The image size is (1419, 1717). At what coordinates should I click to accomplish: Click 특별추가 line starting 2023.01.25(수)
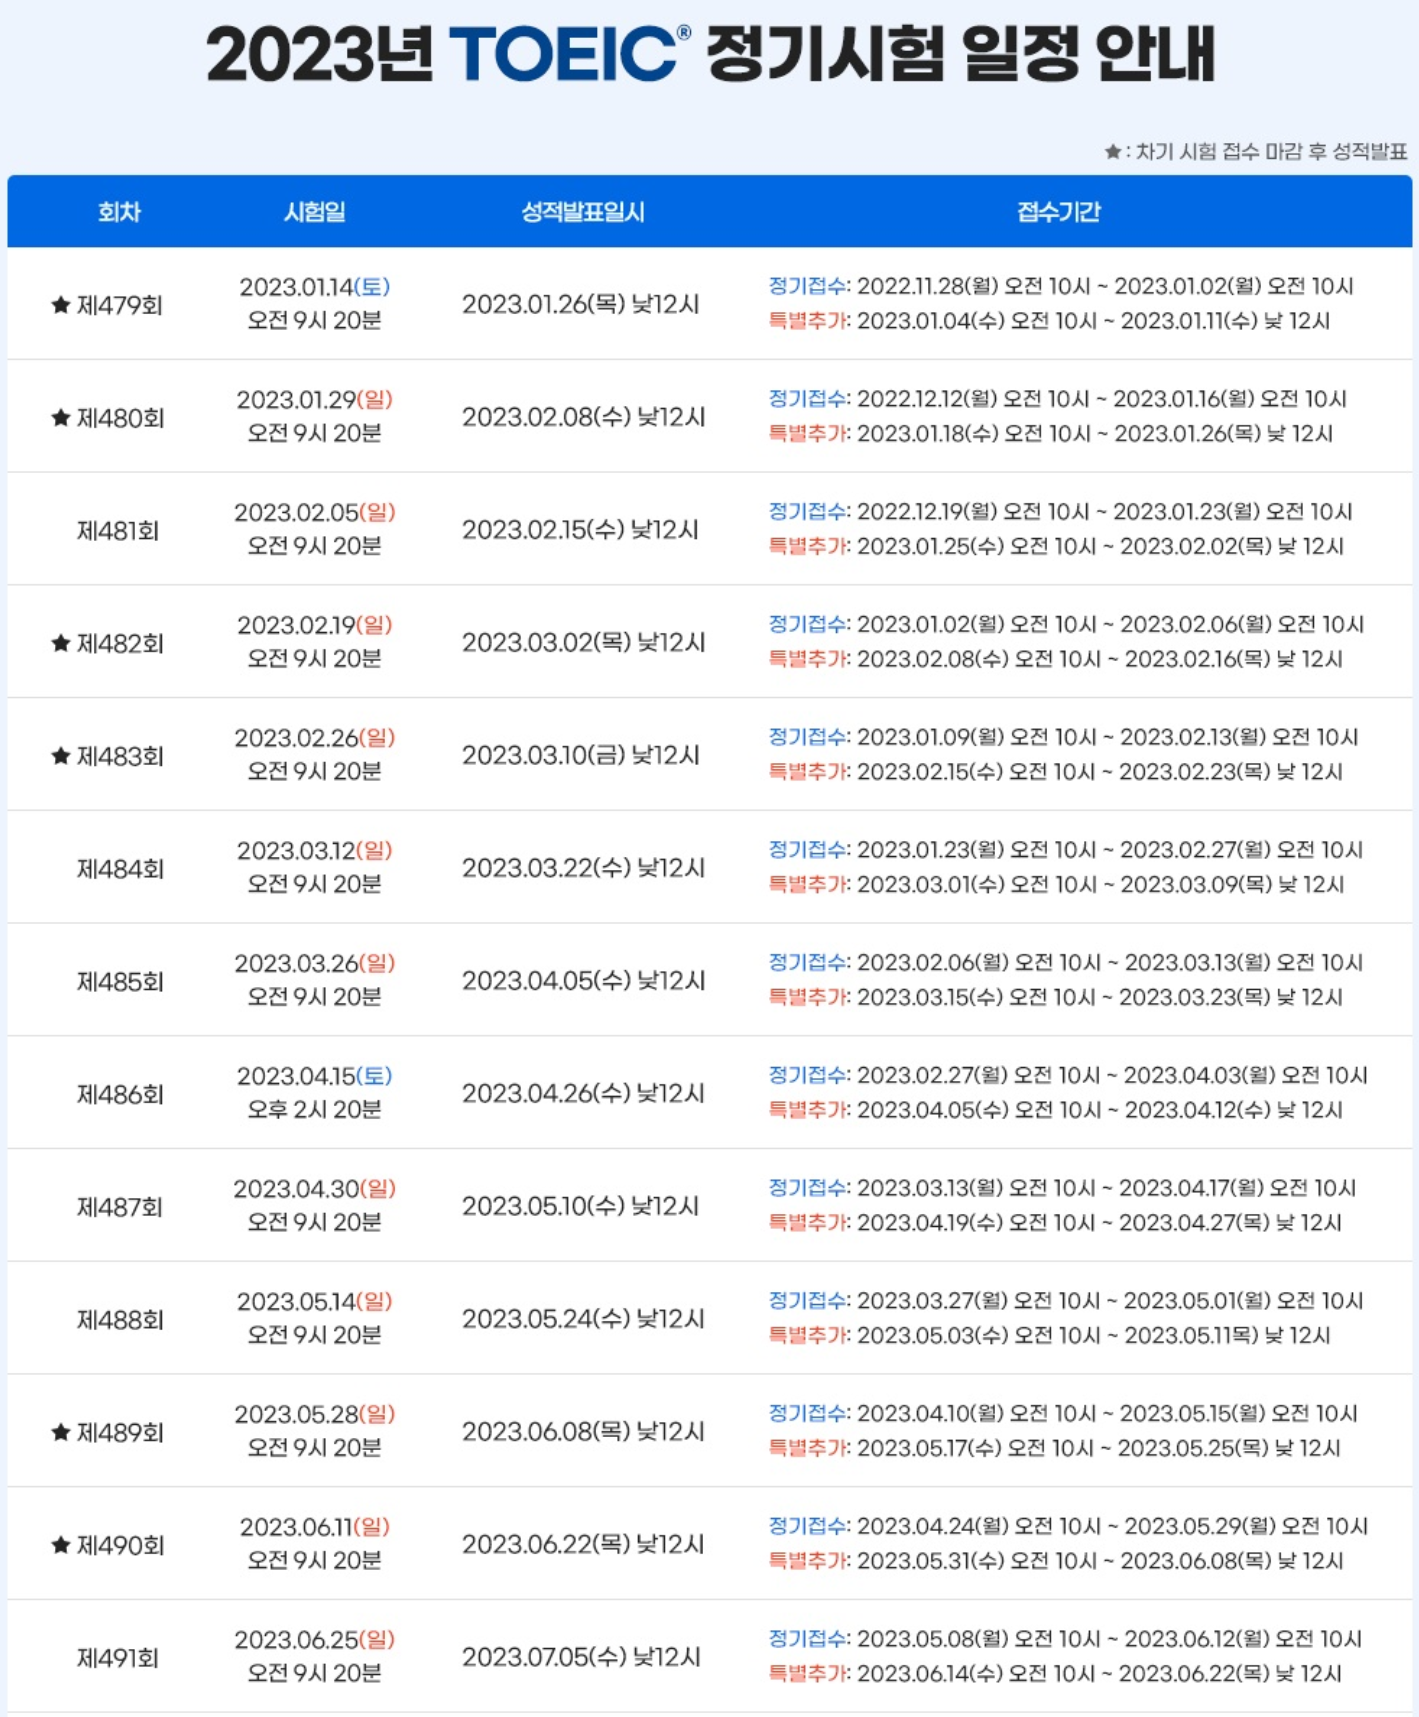(1056, 547)
